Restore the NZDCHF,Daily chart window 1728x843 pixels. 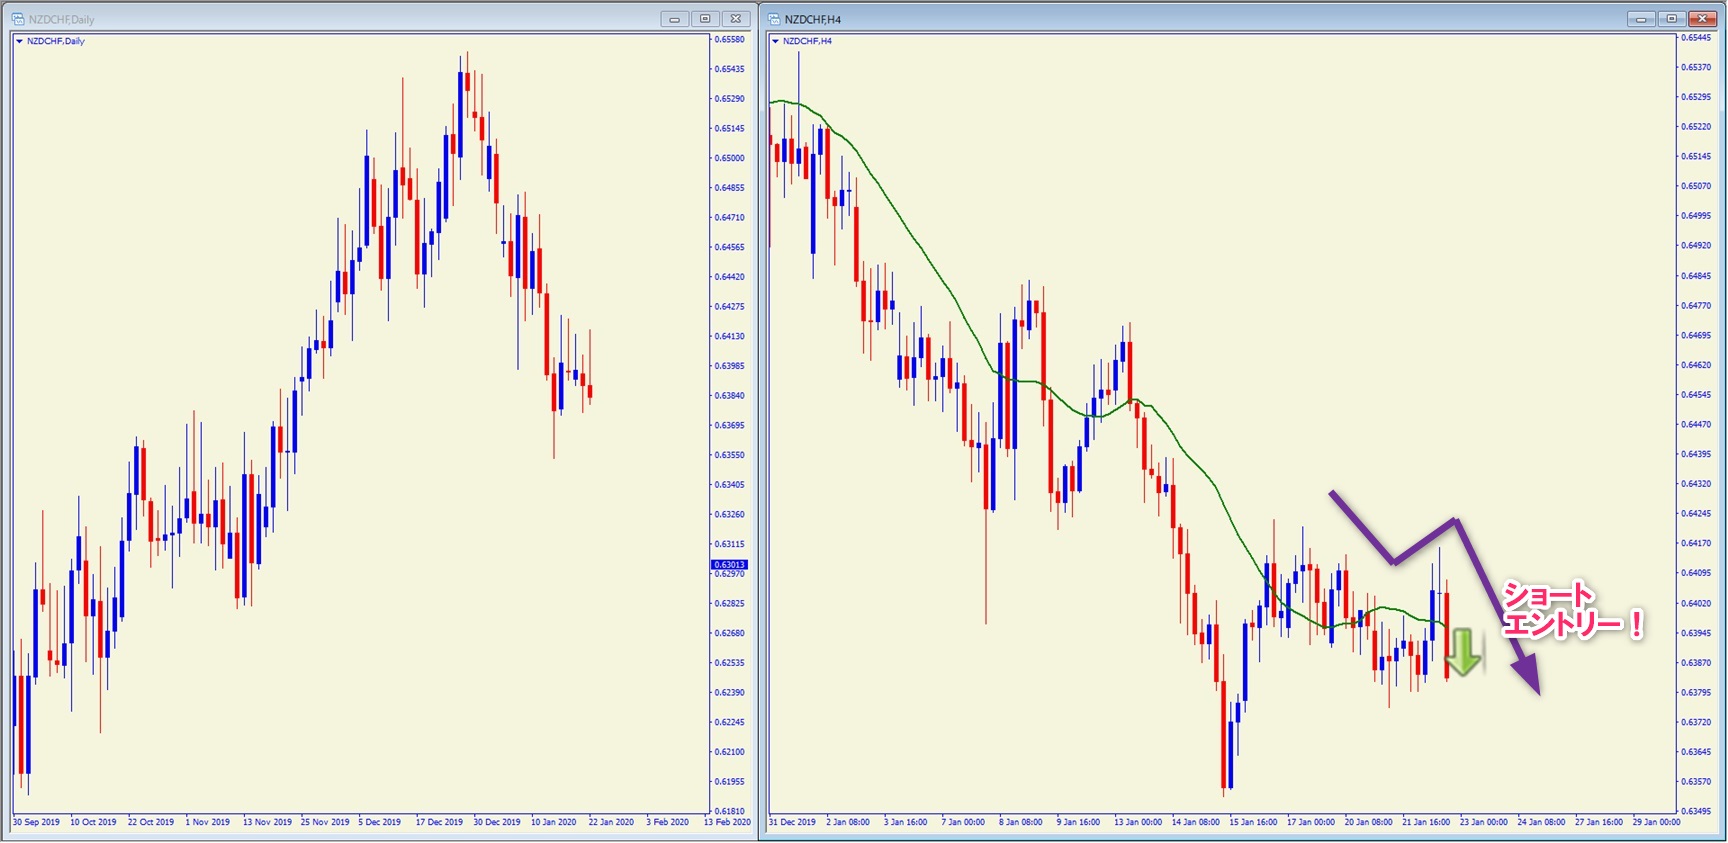tap(705, 19)
